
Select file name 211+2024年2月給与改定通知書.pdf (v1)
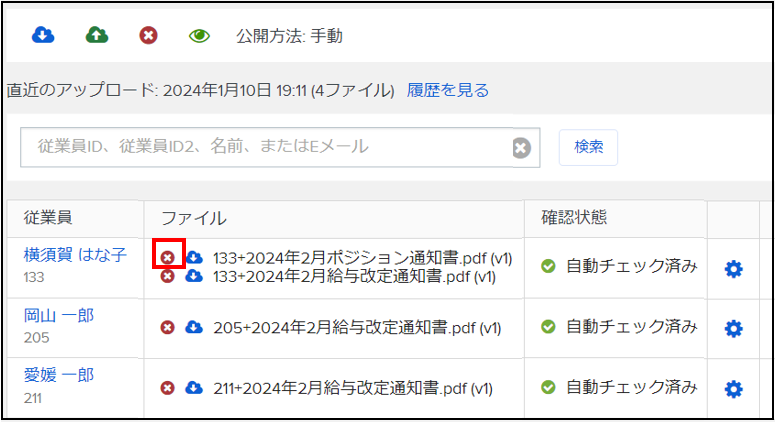click(353, 388)
